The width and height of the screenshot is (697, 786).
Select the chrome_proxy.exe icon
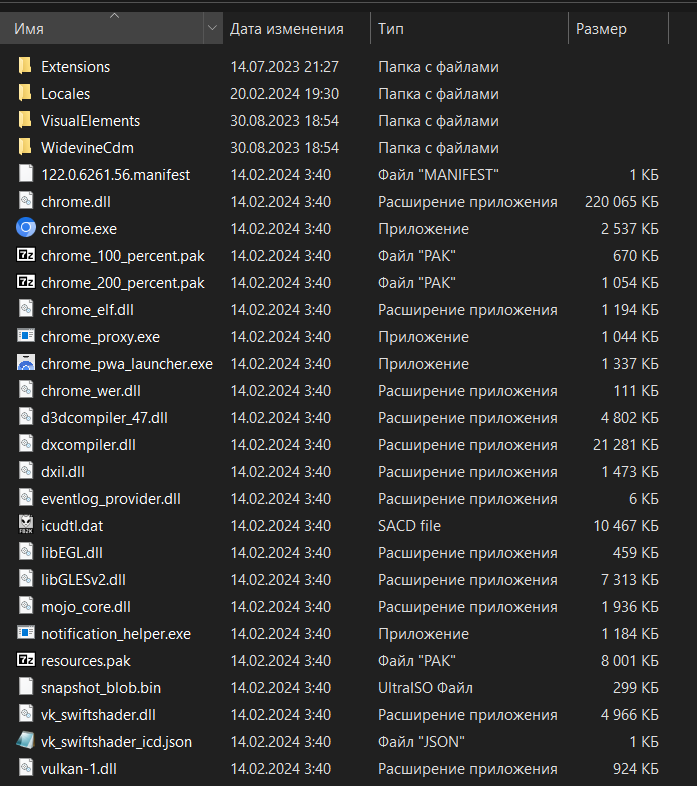(x=26, y=336)
